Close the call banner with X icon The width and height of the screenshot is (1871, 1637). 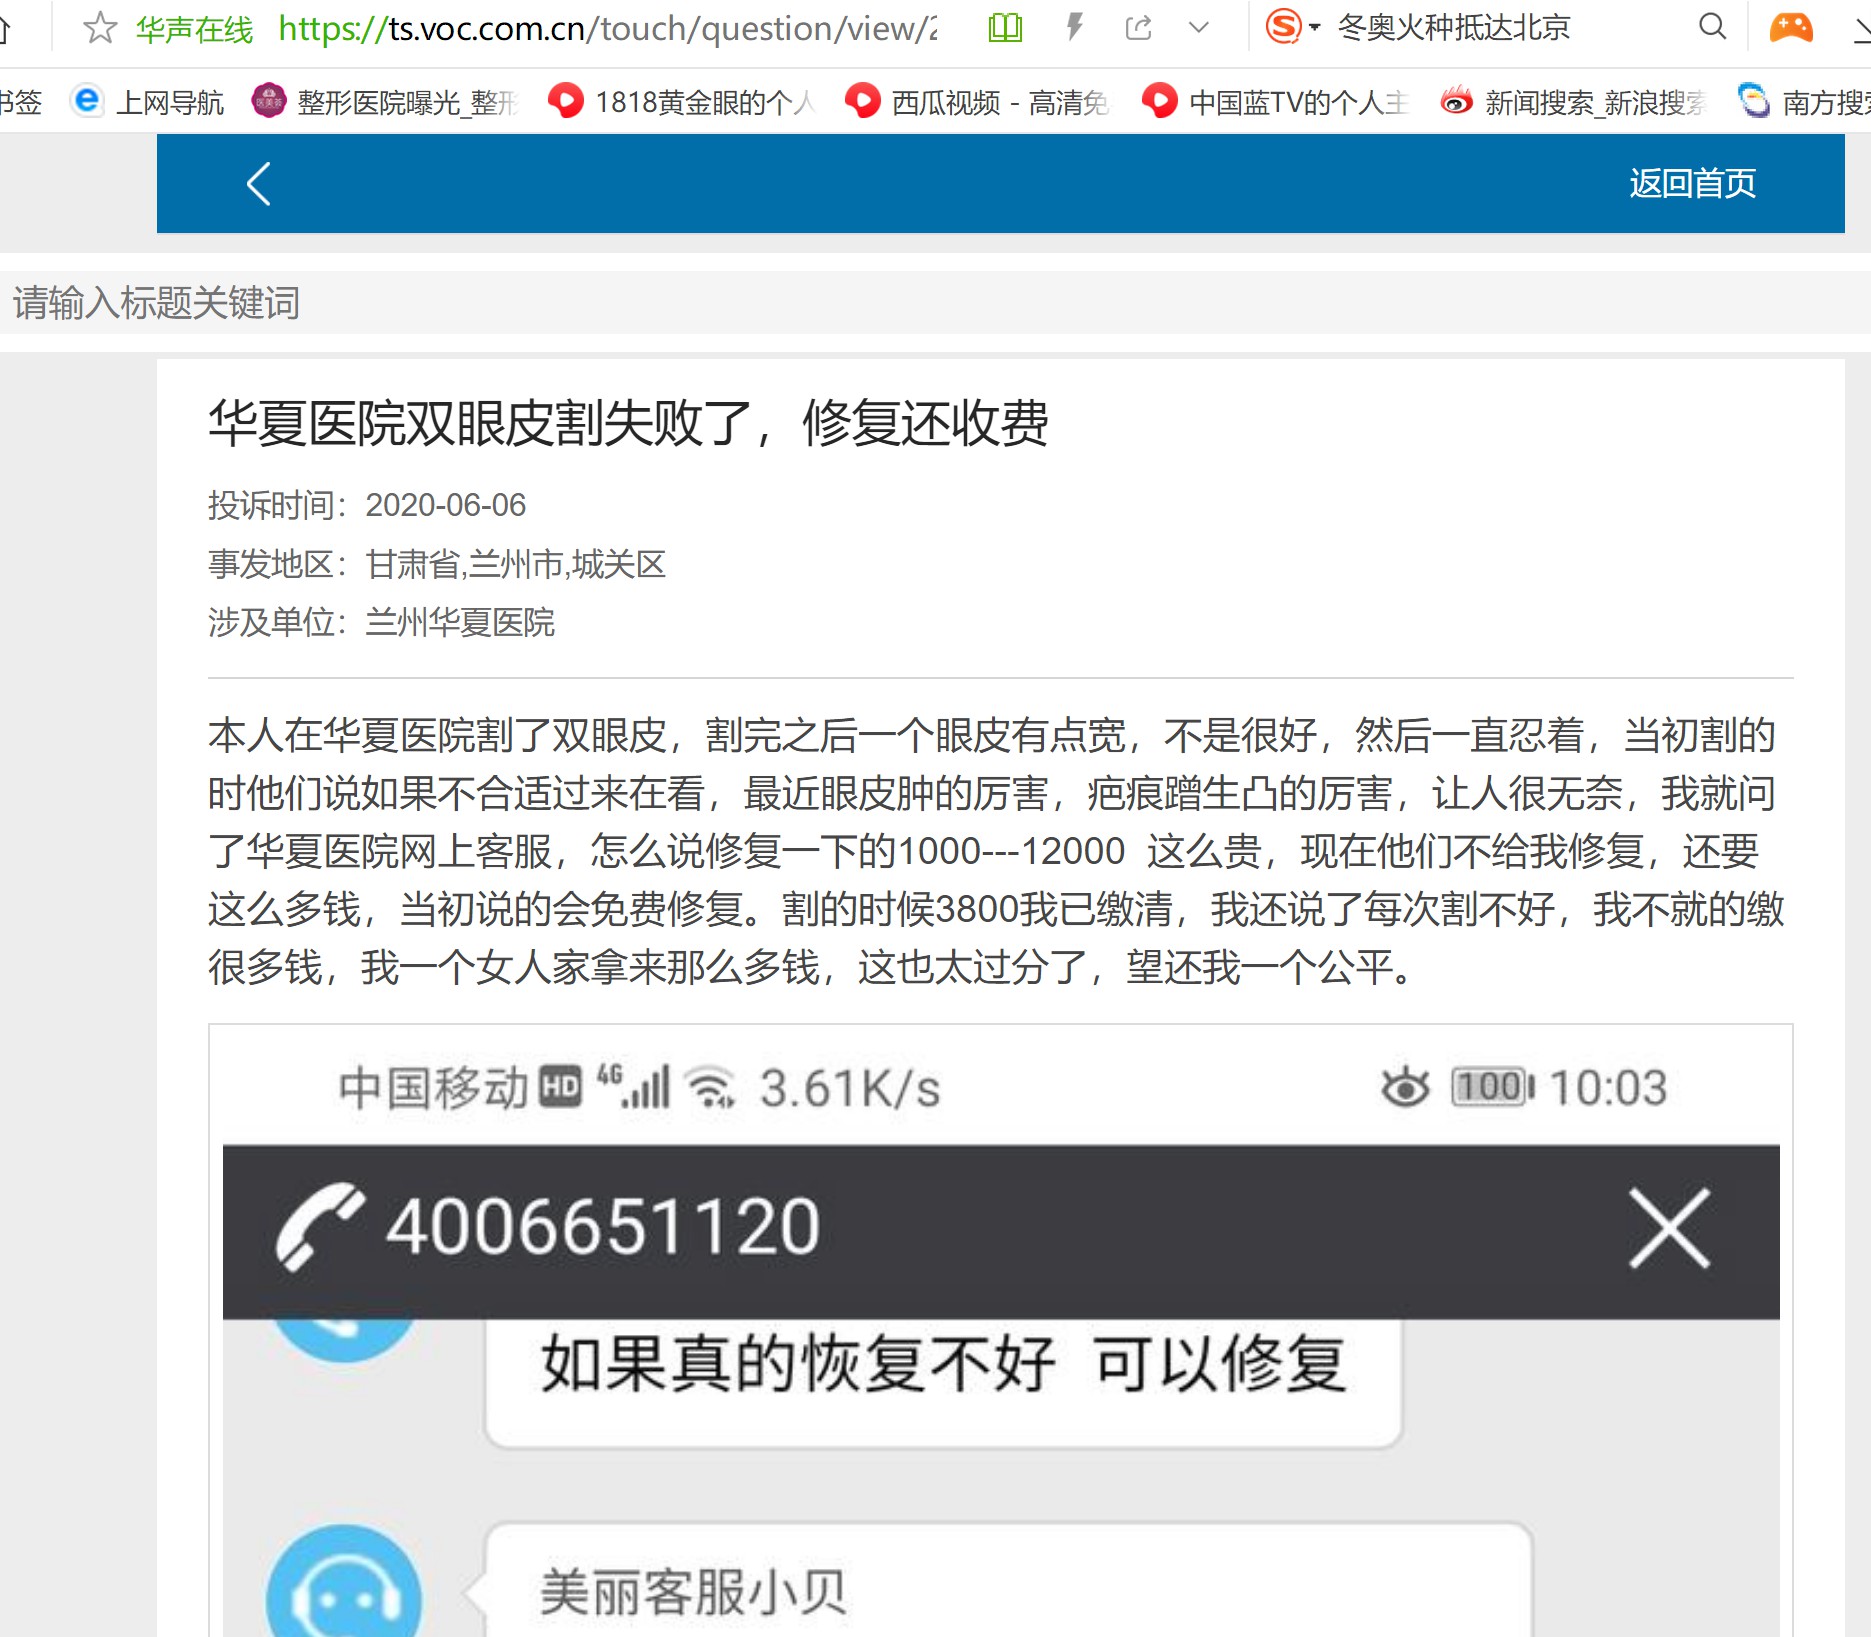[x=1669, y=1228]
